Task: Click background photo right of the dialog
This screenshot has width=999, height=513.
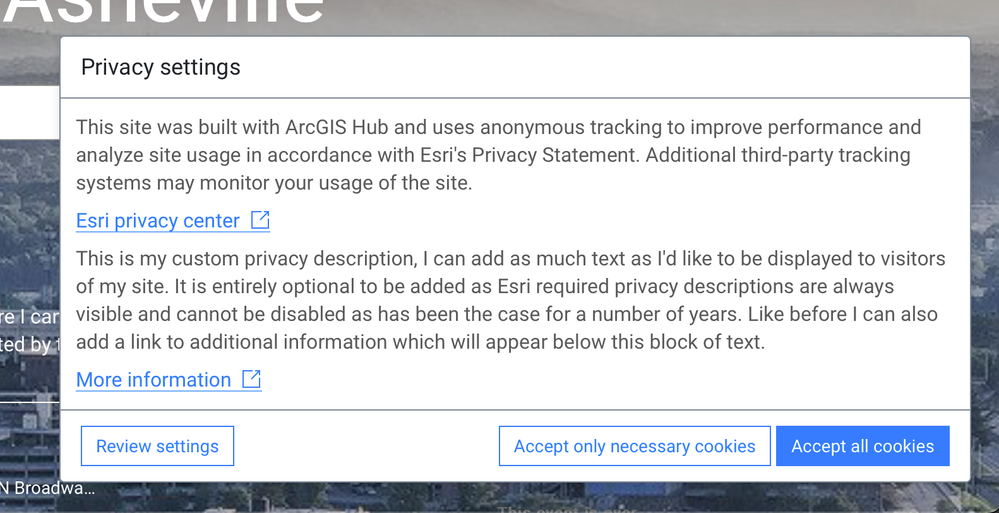Action: point(985,250)
